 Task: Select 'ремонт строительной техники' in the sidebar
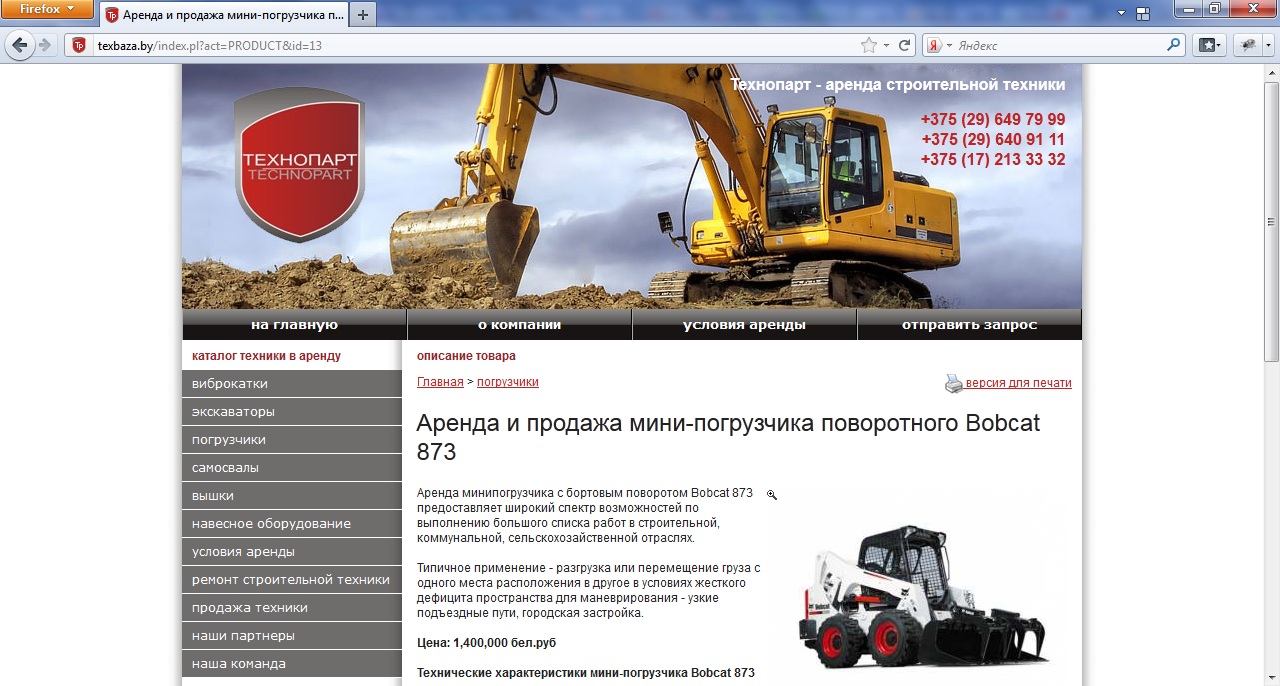pyautogui.click(x=292, y=580)
